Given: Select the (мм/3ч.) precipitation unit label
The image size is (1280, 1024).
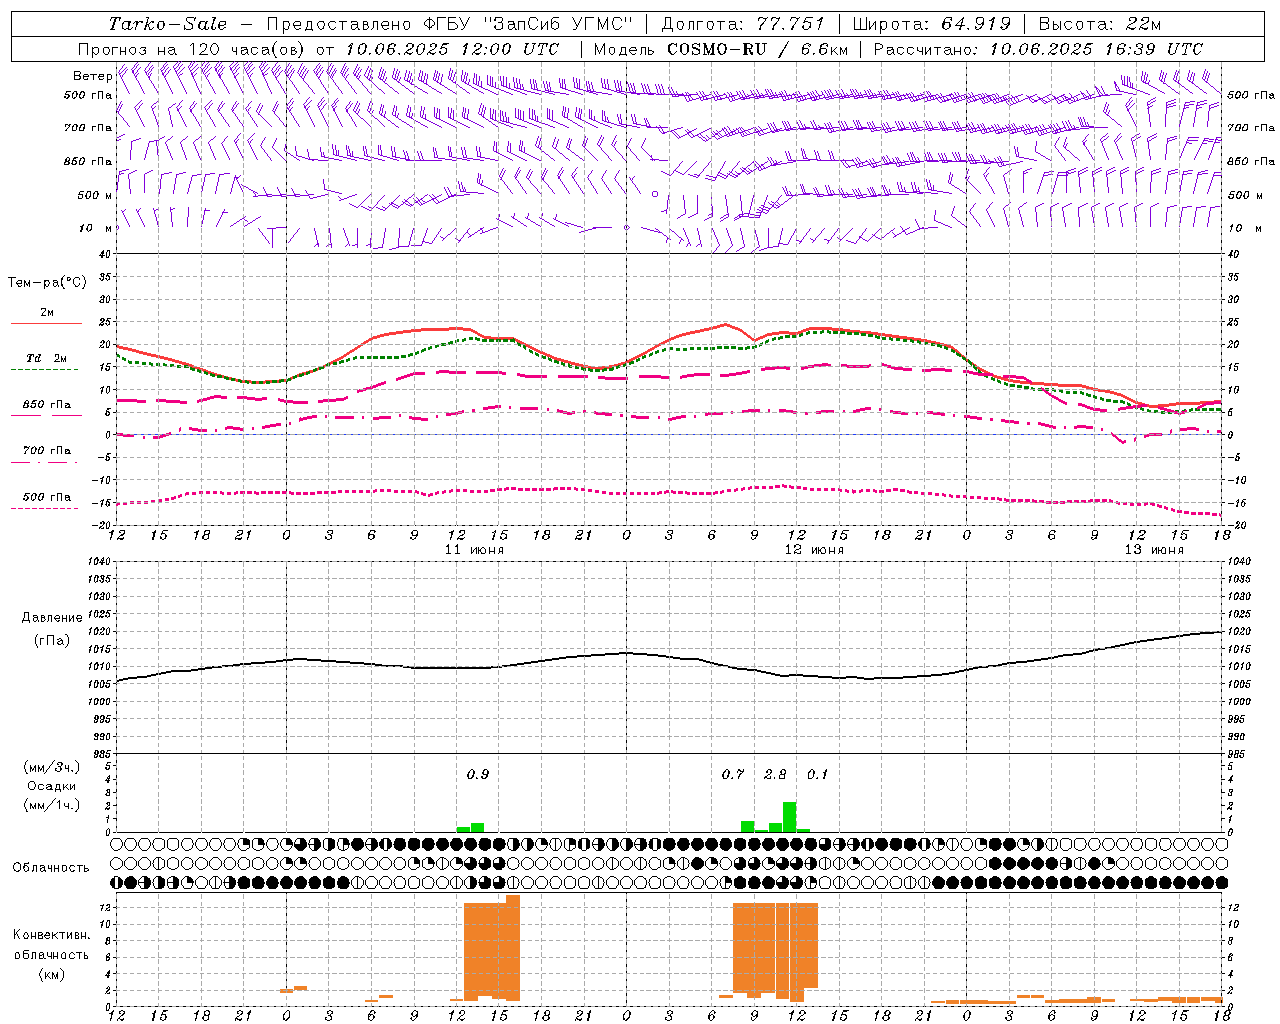Looking at the screenshot, I should tap(51, 768).
